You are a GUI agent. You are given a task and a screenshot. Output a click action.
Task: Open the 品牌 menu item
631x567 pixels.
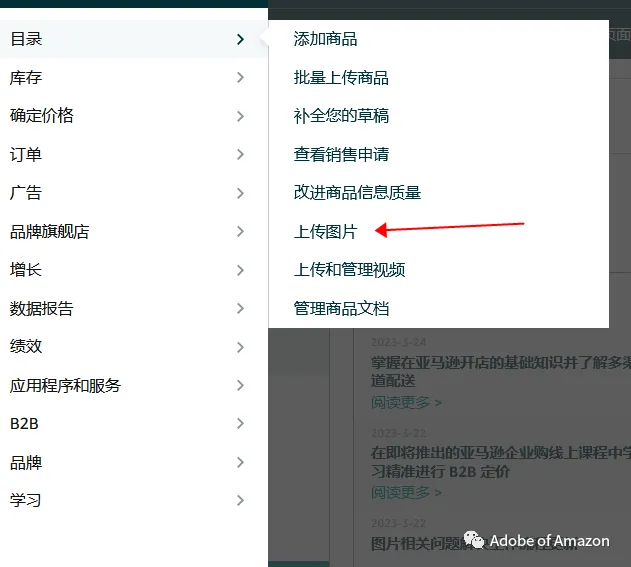coord(134,462)
